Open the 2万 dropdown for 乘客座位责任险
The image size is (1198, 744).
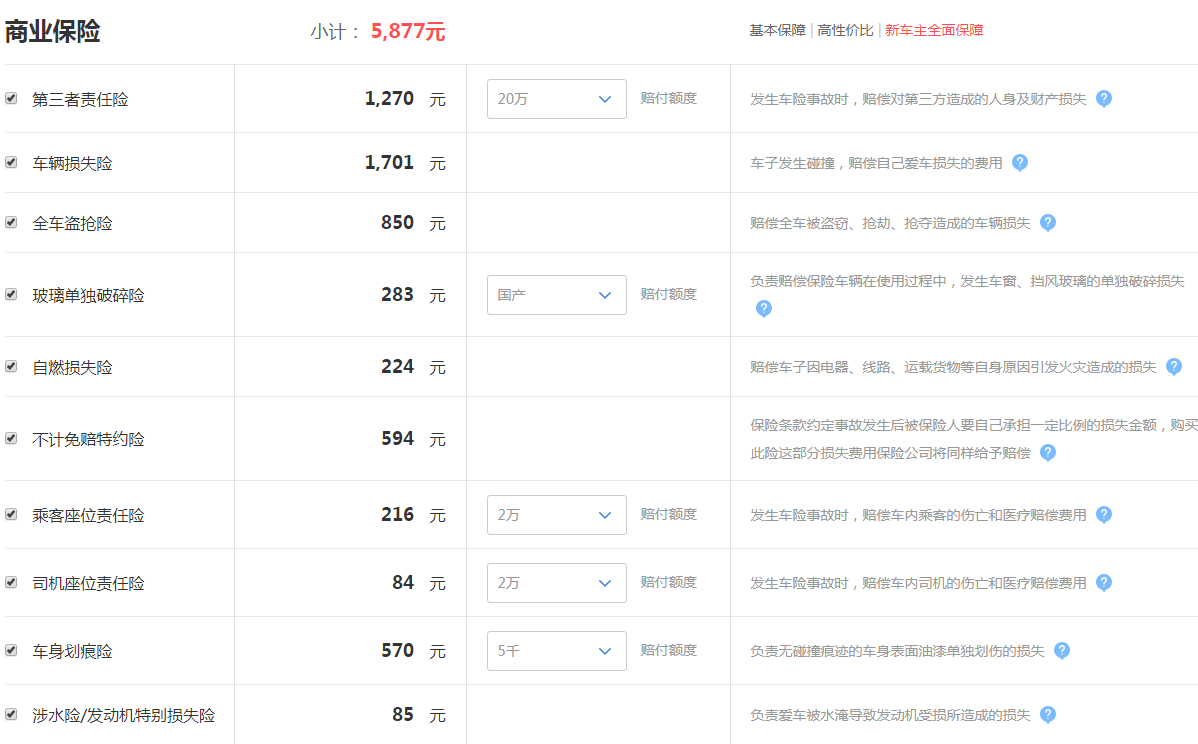click(x=556, y=515)
